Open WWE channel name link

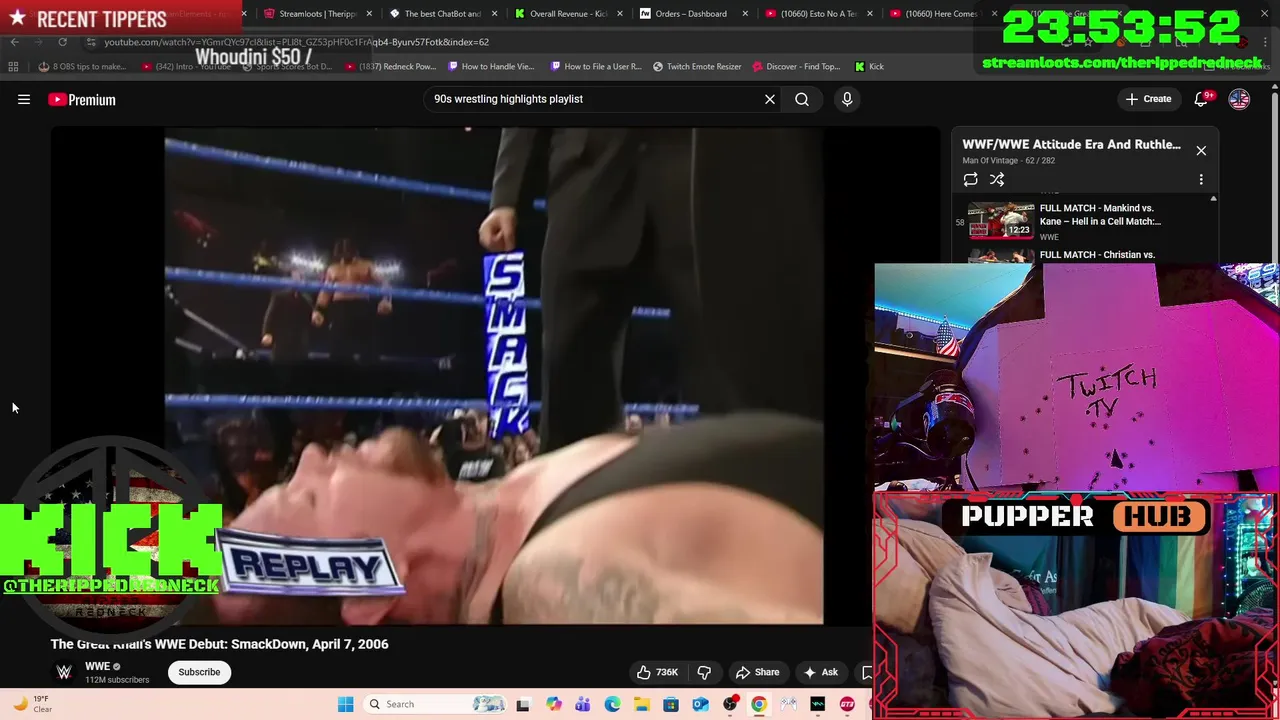click(x=97, y=666)
